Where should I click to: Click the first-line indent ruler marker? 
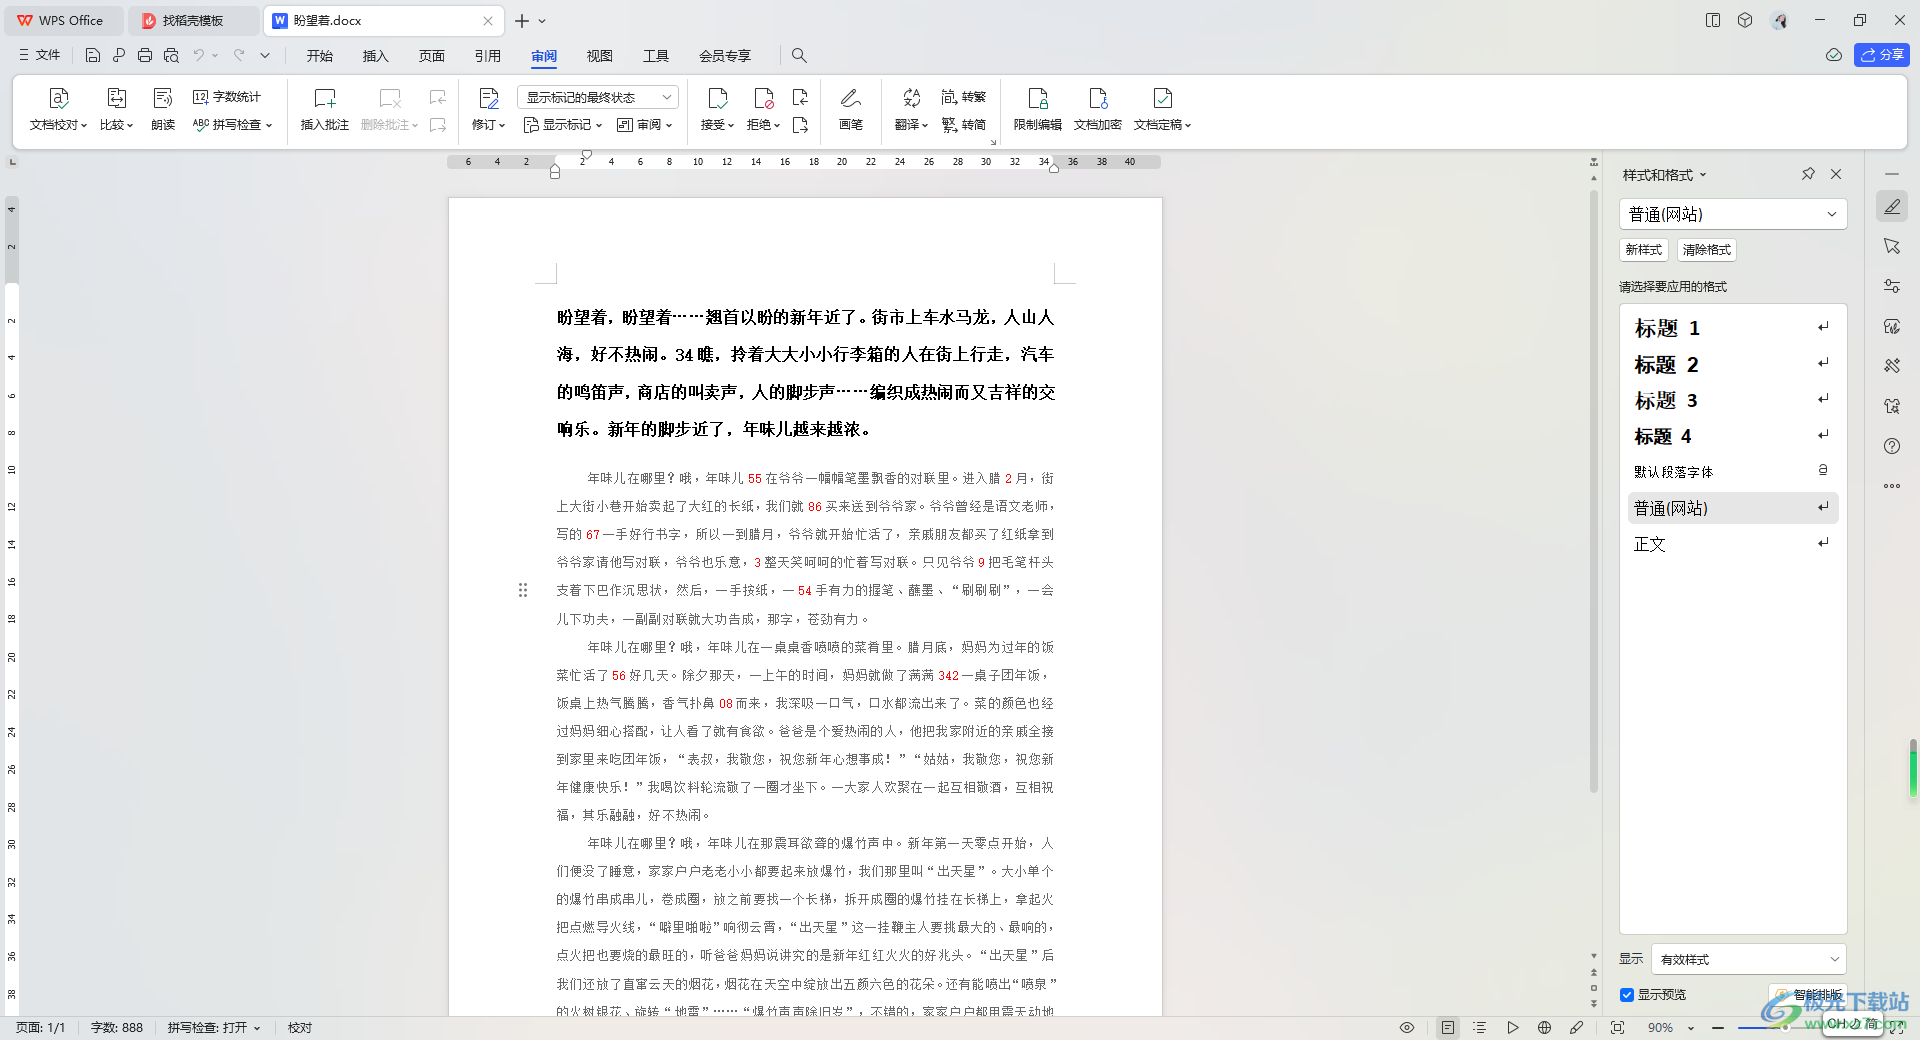tap(587, 155)
